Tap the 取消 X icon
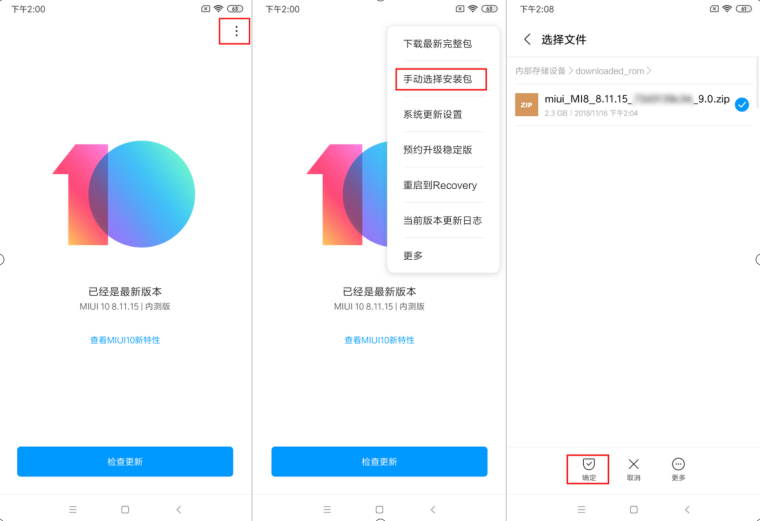The width and height of the screenshot is (760, 521). [633, 465]
